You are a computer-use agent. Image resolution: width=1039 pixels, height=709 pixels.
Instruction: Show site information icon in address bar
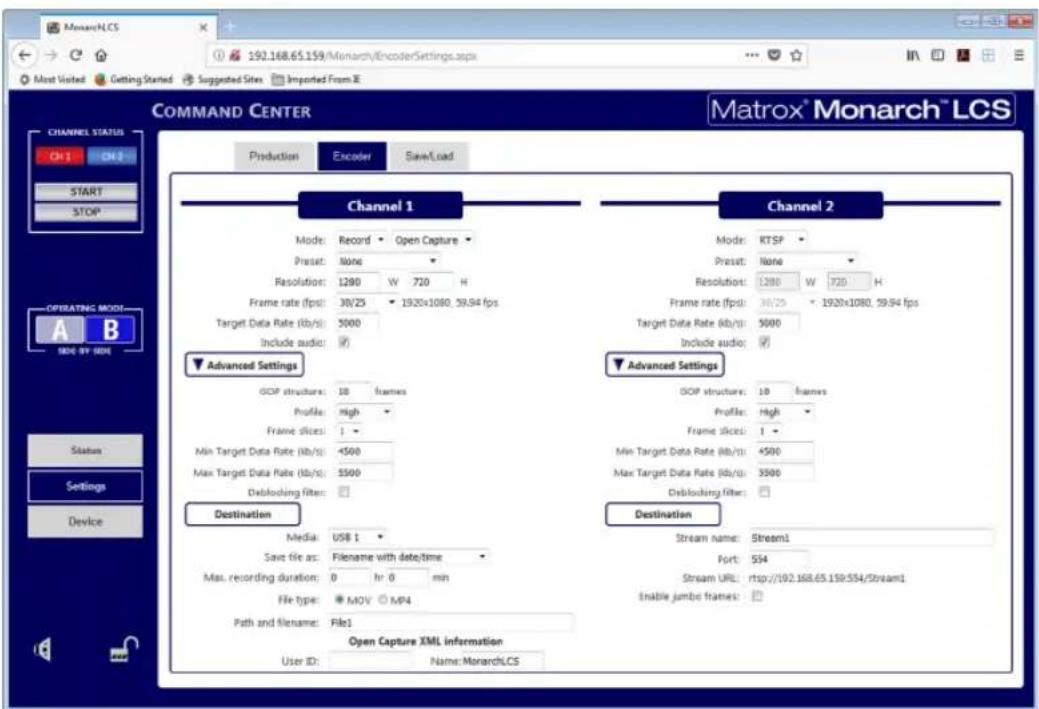pos(219,56)
